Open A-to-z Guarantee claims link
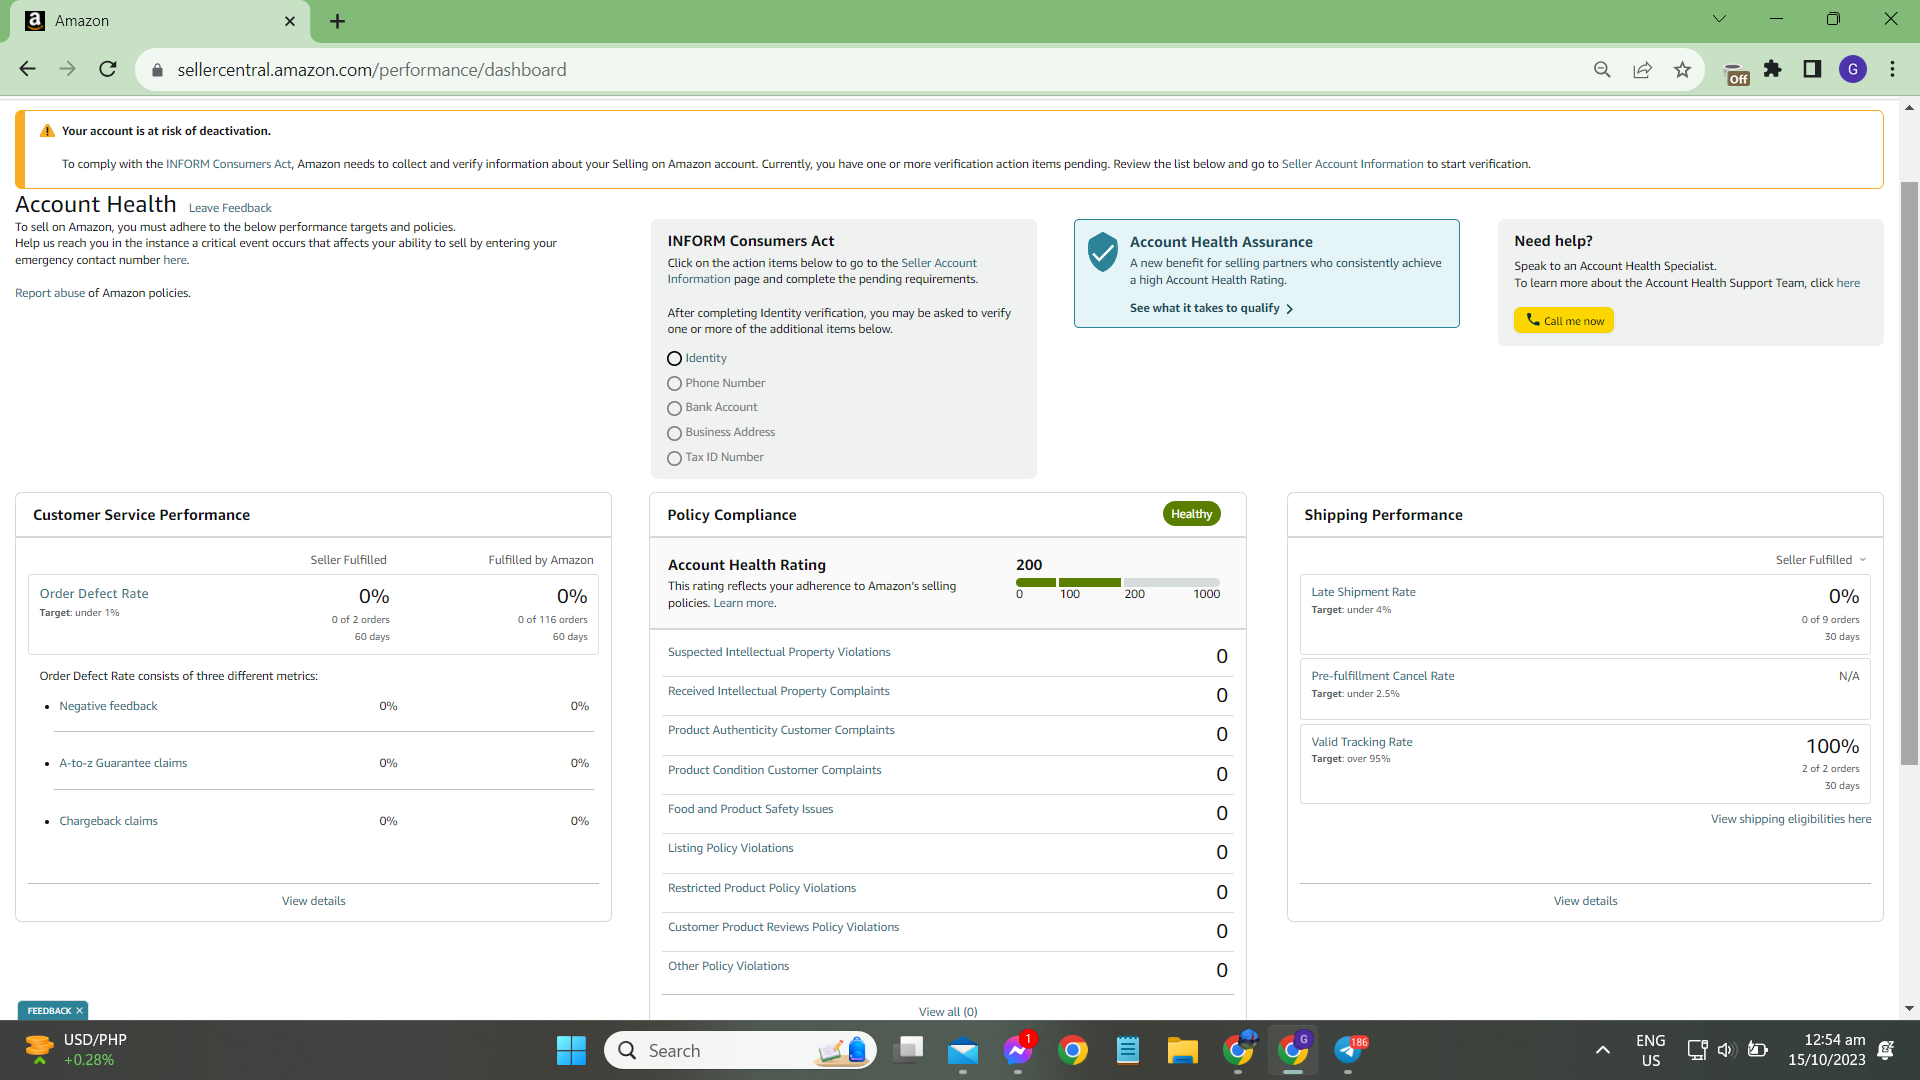The image size is (1920, 1080). point(123,763)
